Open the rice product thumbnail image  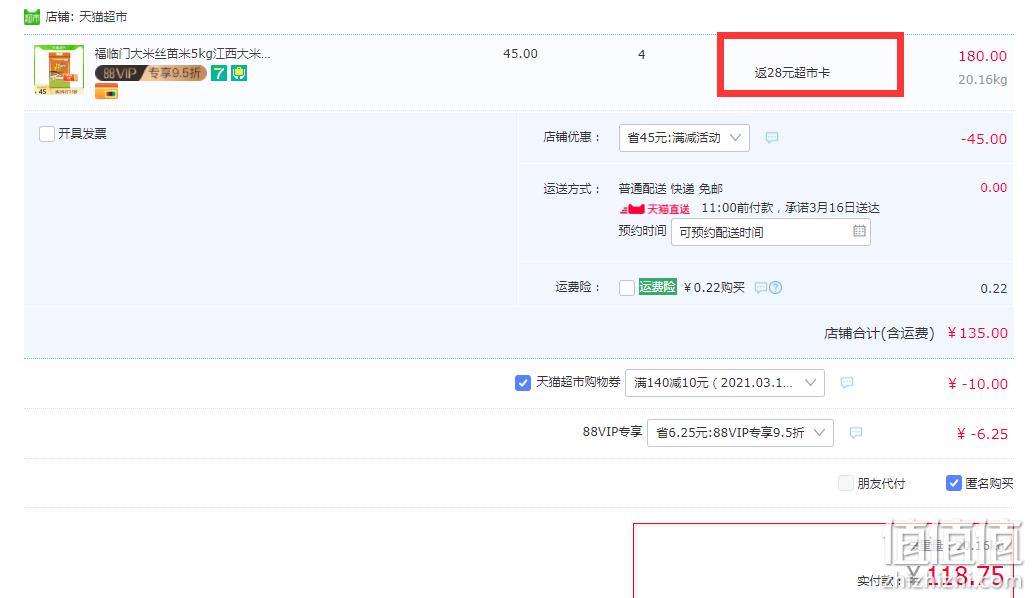pos(59,70)
